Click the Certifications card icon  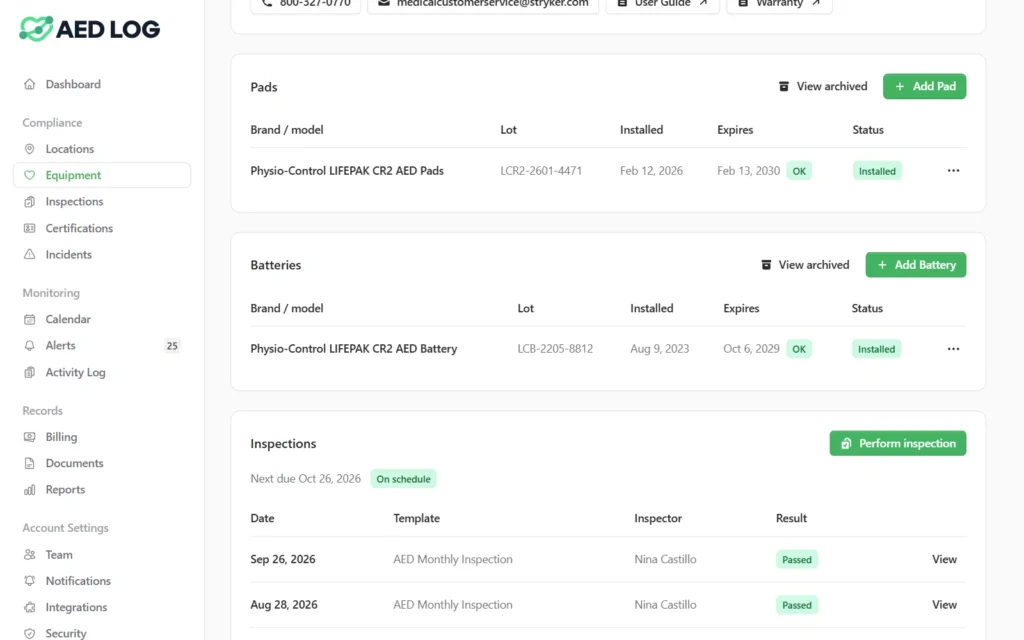tap(29, 228)
